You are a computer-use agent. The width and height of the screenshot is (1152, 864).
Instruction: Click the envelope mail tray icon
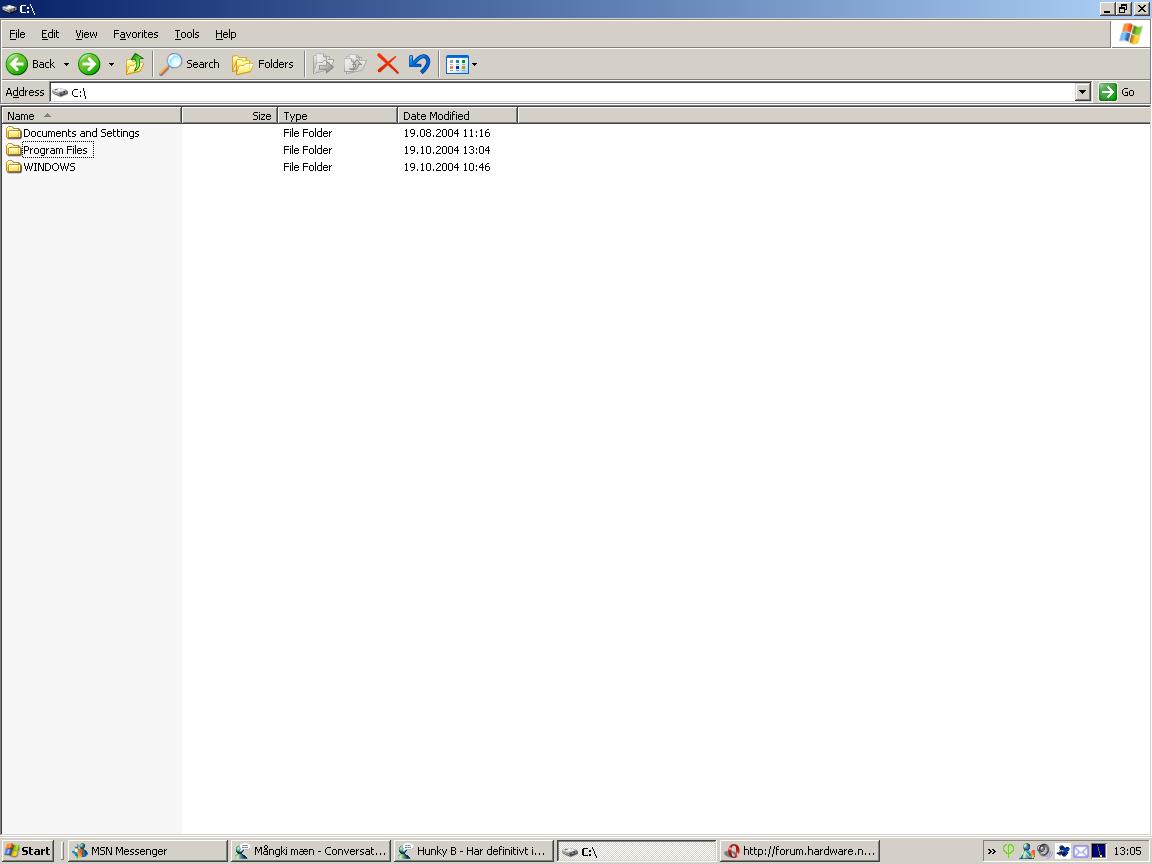coord(1081,851)
